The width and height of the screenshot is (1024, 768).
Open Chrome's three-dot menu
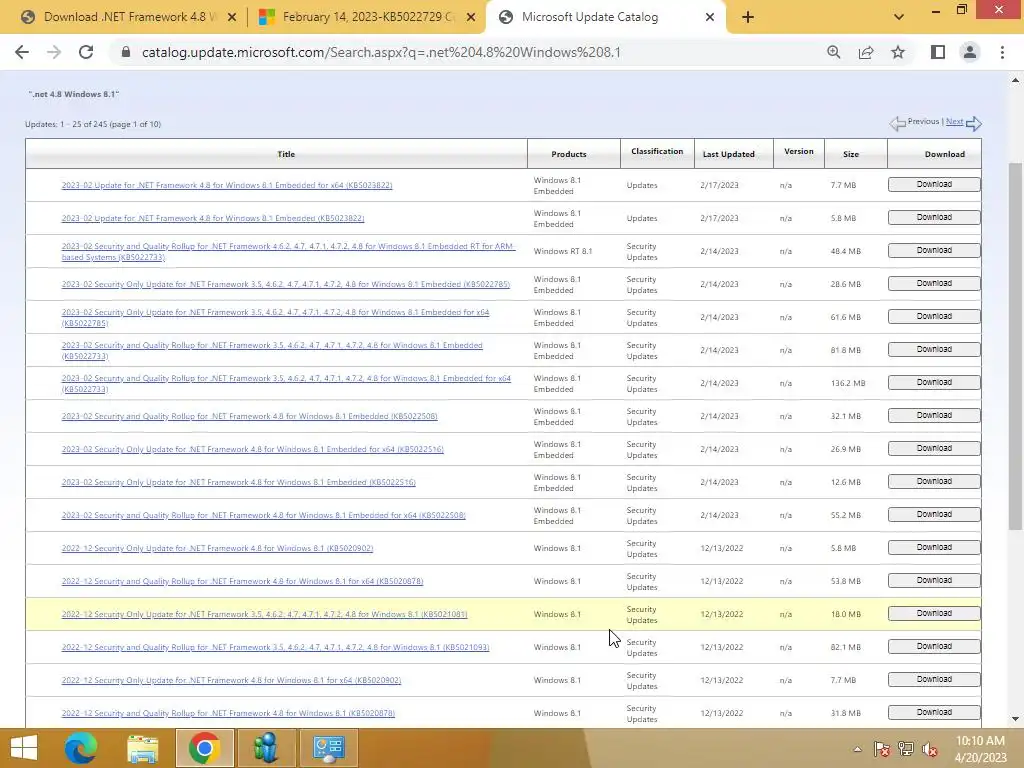[1002, 52]
